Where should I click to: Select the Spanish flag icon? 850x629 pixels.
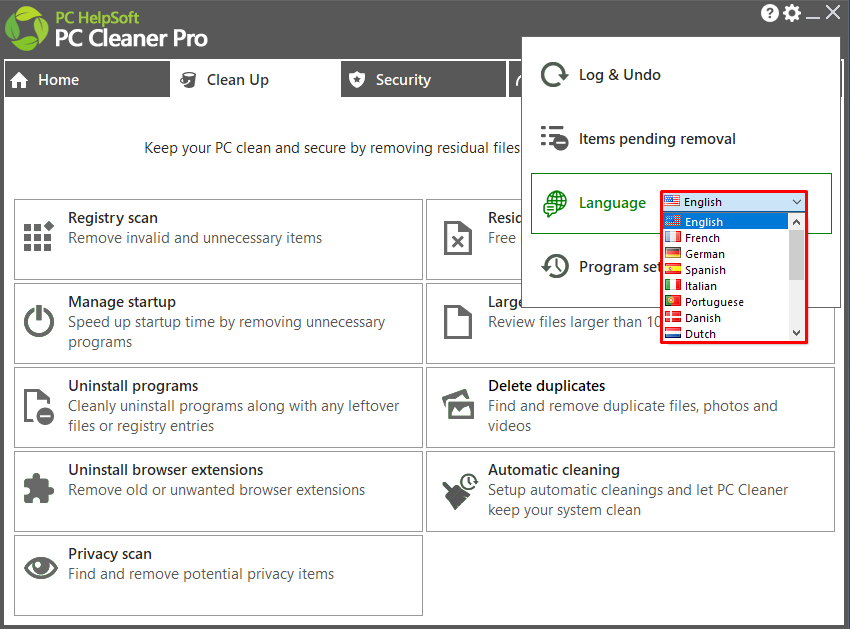(x=673, y=269)
